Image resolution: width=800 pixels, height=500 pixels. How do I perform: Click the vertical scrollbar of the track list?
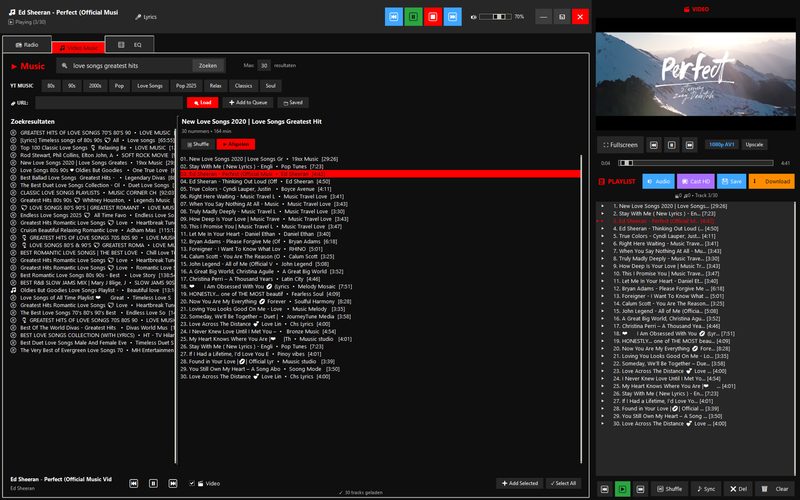click(581, 309)
